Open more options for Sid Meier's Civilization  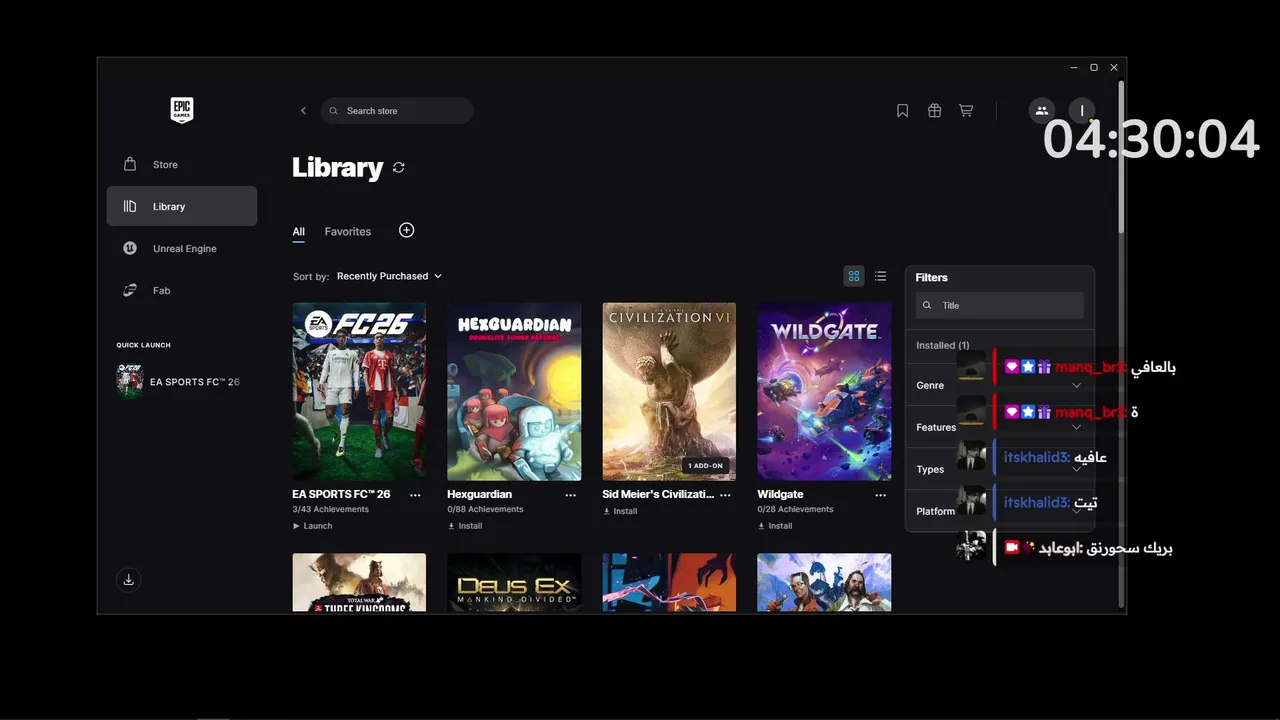(725, 495)
